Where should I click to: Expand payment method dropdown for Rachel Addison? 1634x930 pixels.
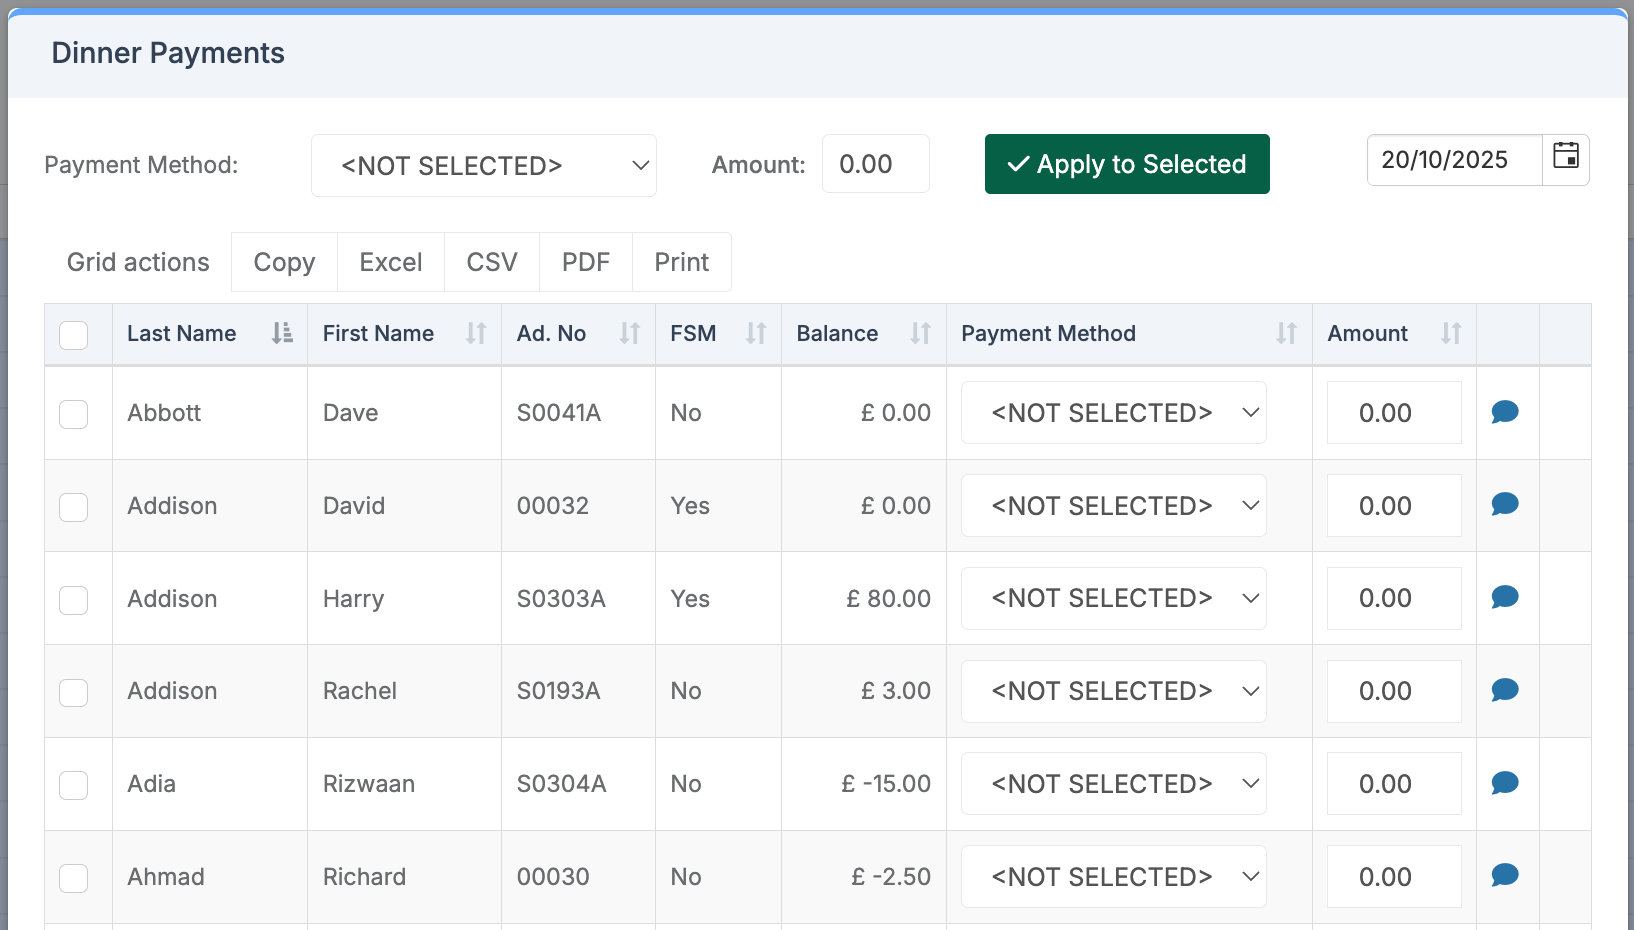pyautogui.click(x=1113, y=691)
